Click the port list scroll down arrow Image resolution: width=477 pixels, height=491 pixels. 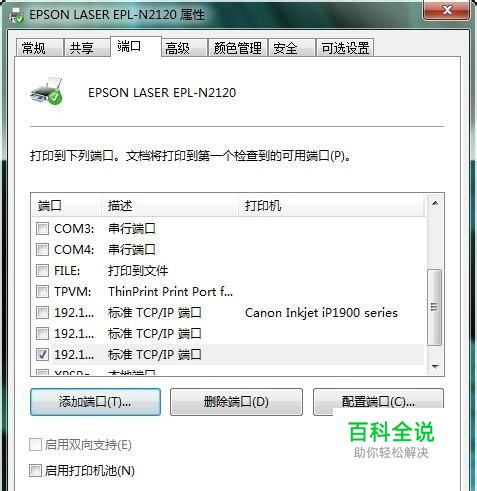(435, 366)
